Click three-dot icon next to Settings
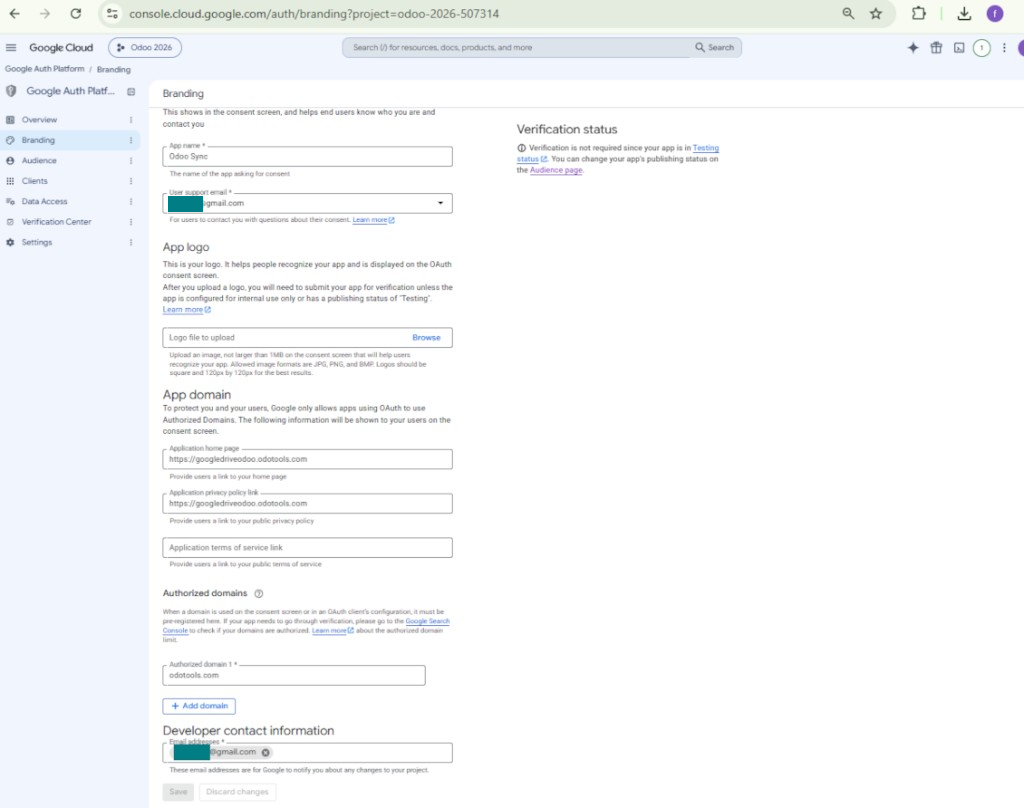Screen dimensions: 1024x808 [131, 242]
